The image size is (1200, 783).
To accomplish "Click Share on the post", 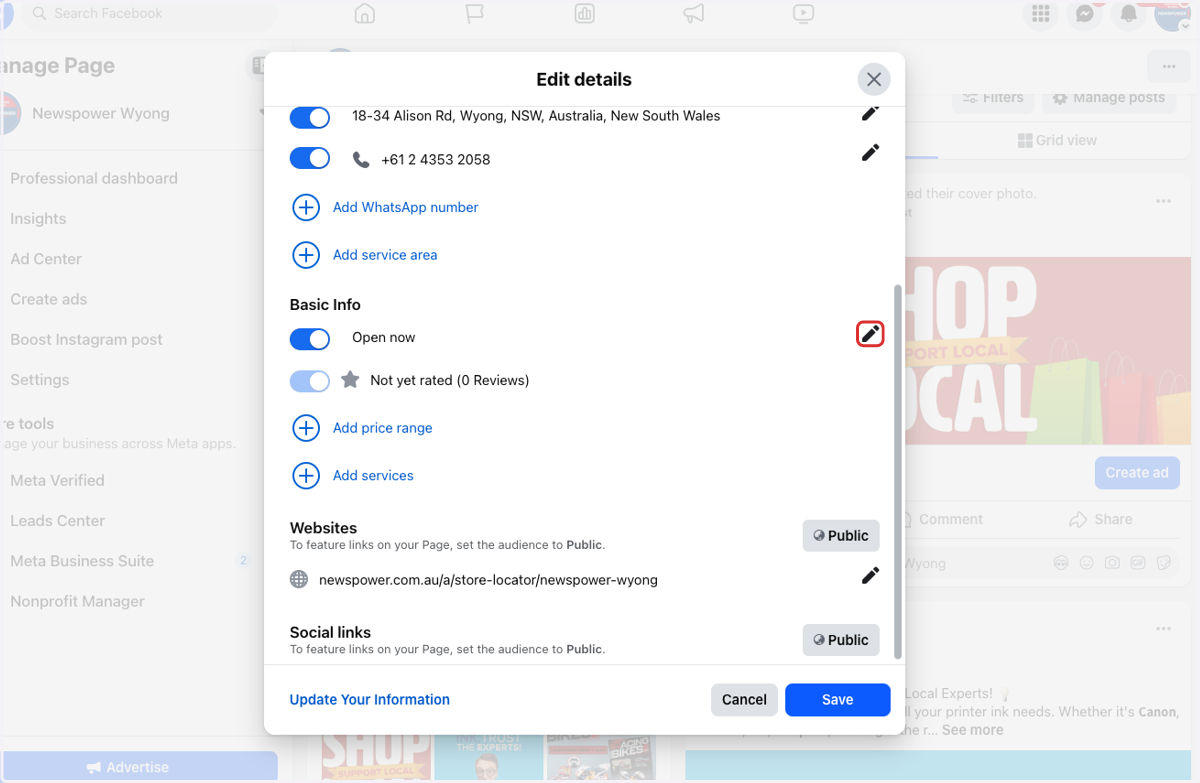I will tap(1100, 519).
